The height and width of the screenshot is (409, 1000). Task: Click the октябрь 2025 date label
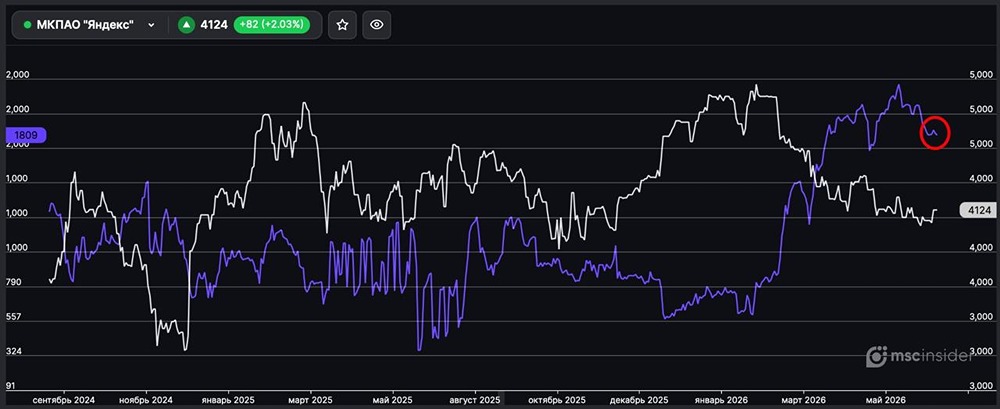[x=557, y=400]
